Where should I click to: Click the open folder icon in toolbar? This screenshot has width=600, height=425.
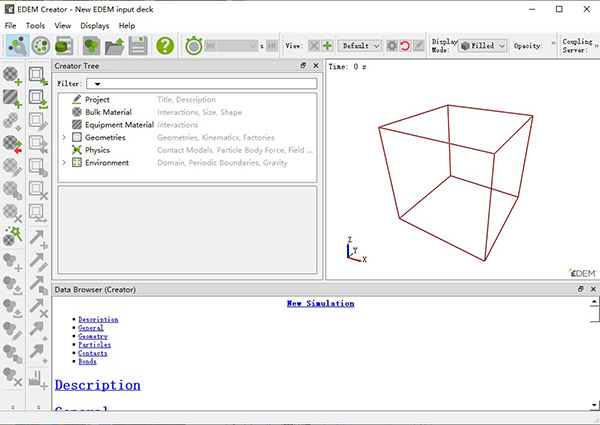point(116,45)
